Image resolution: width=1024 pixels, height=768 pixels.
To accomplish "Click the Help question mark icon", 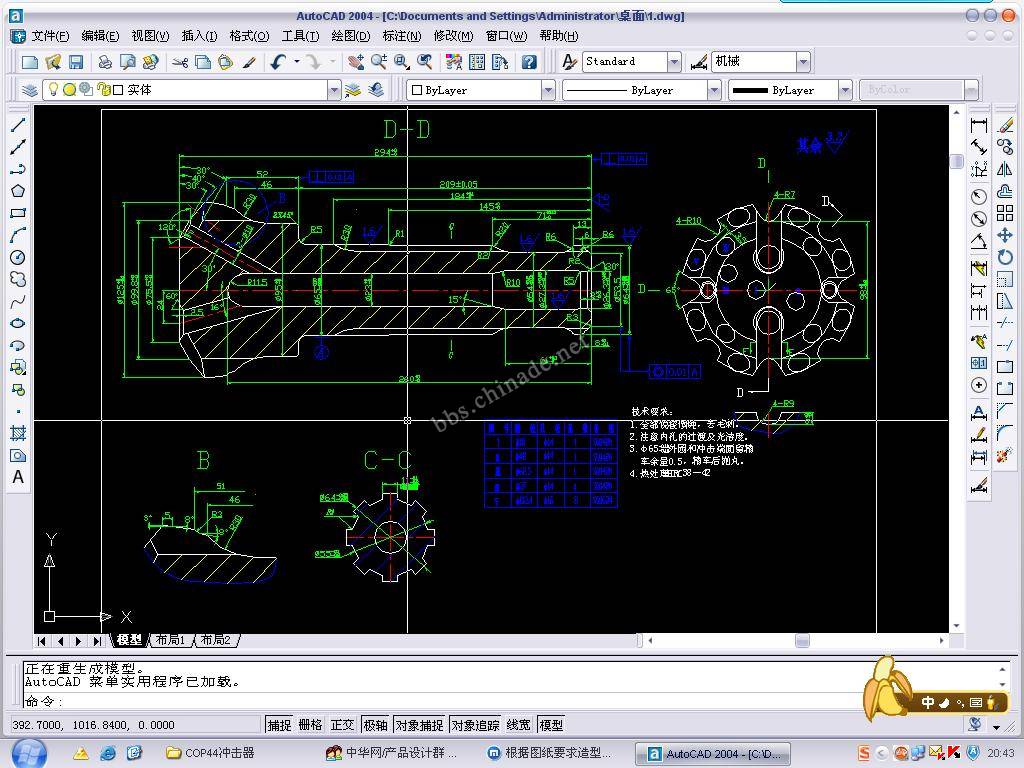I will [x=529, y=62].
